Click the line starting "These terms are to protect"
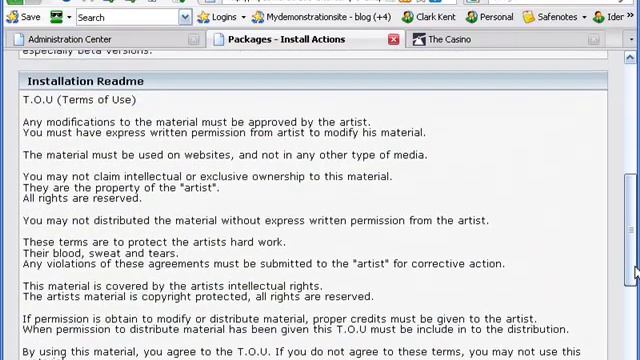 [x=154, y=242]
